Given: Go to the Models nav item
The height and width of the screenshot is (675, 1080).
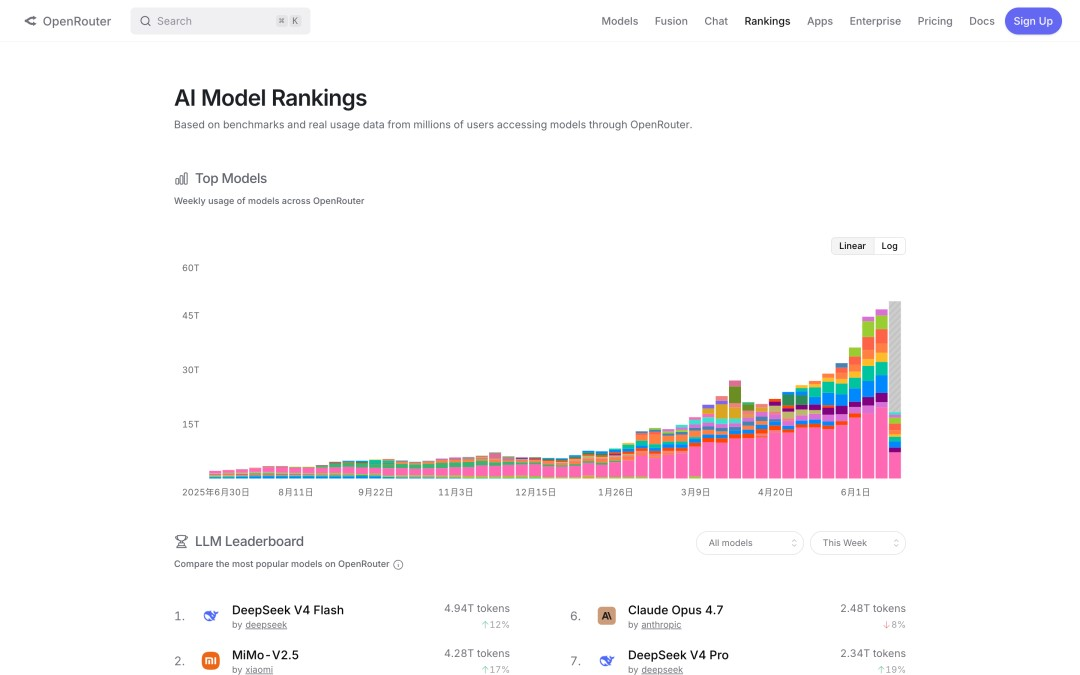Looking at the screenshot, I should [620, 21].
